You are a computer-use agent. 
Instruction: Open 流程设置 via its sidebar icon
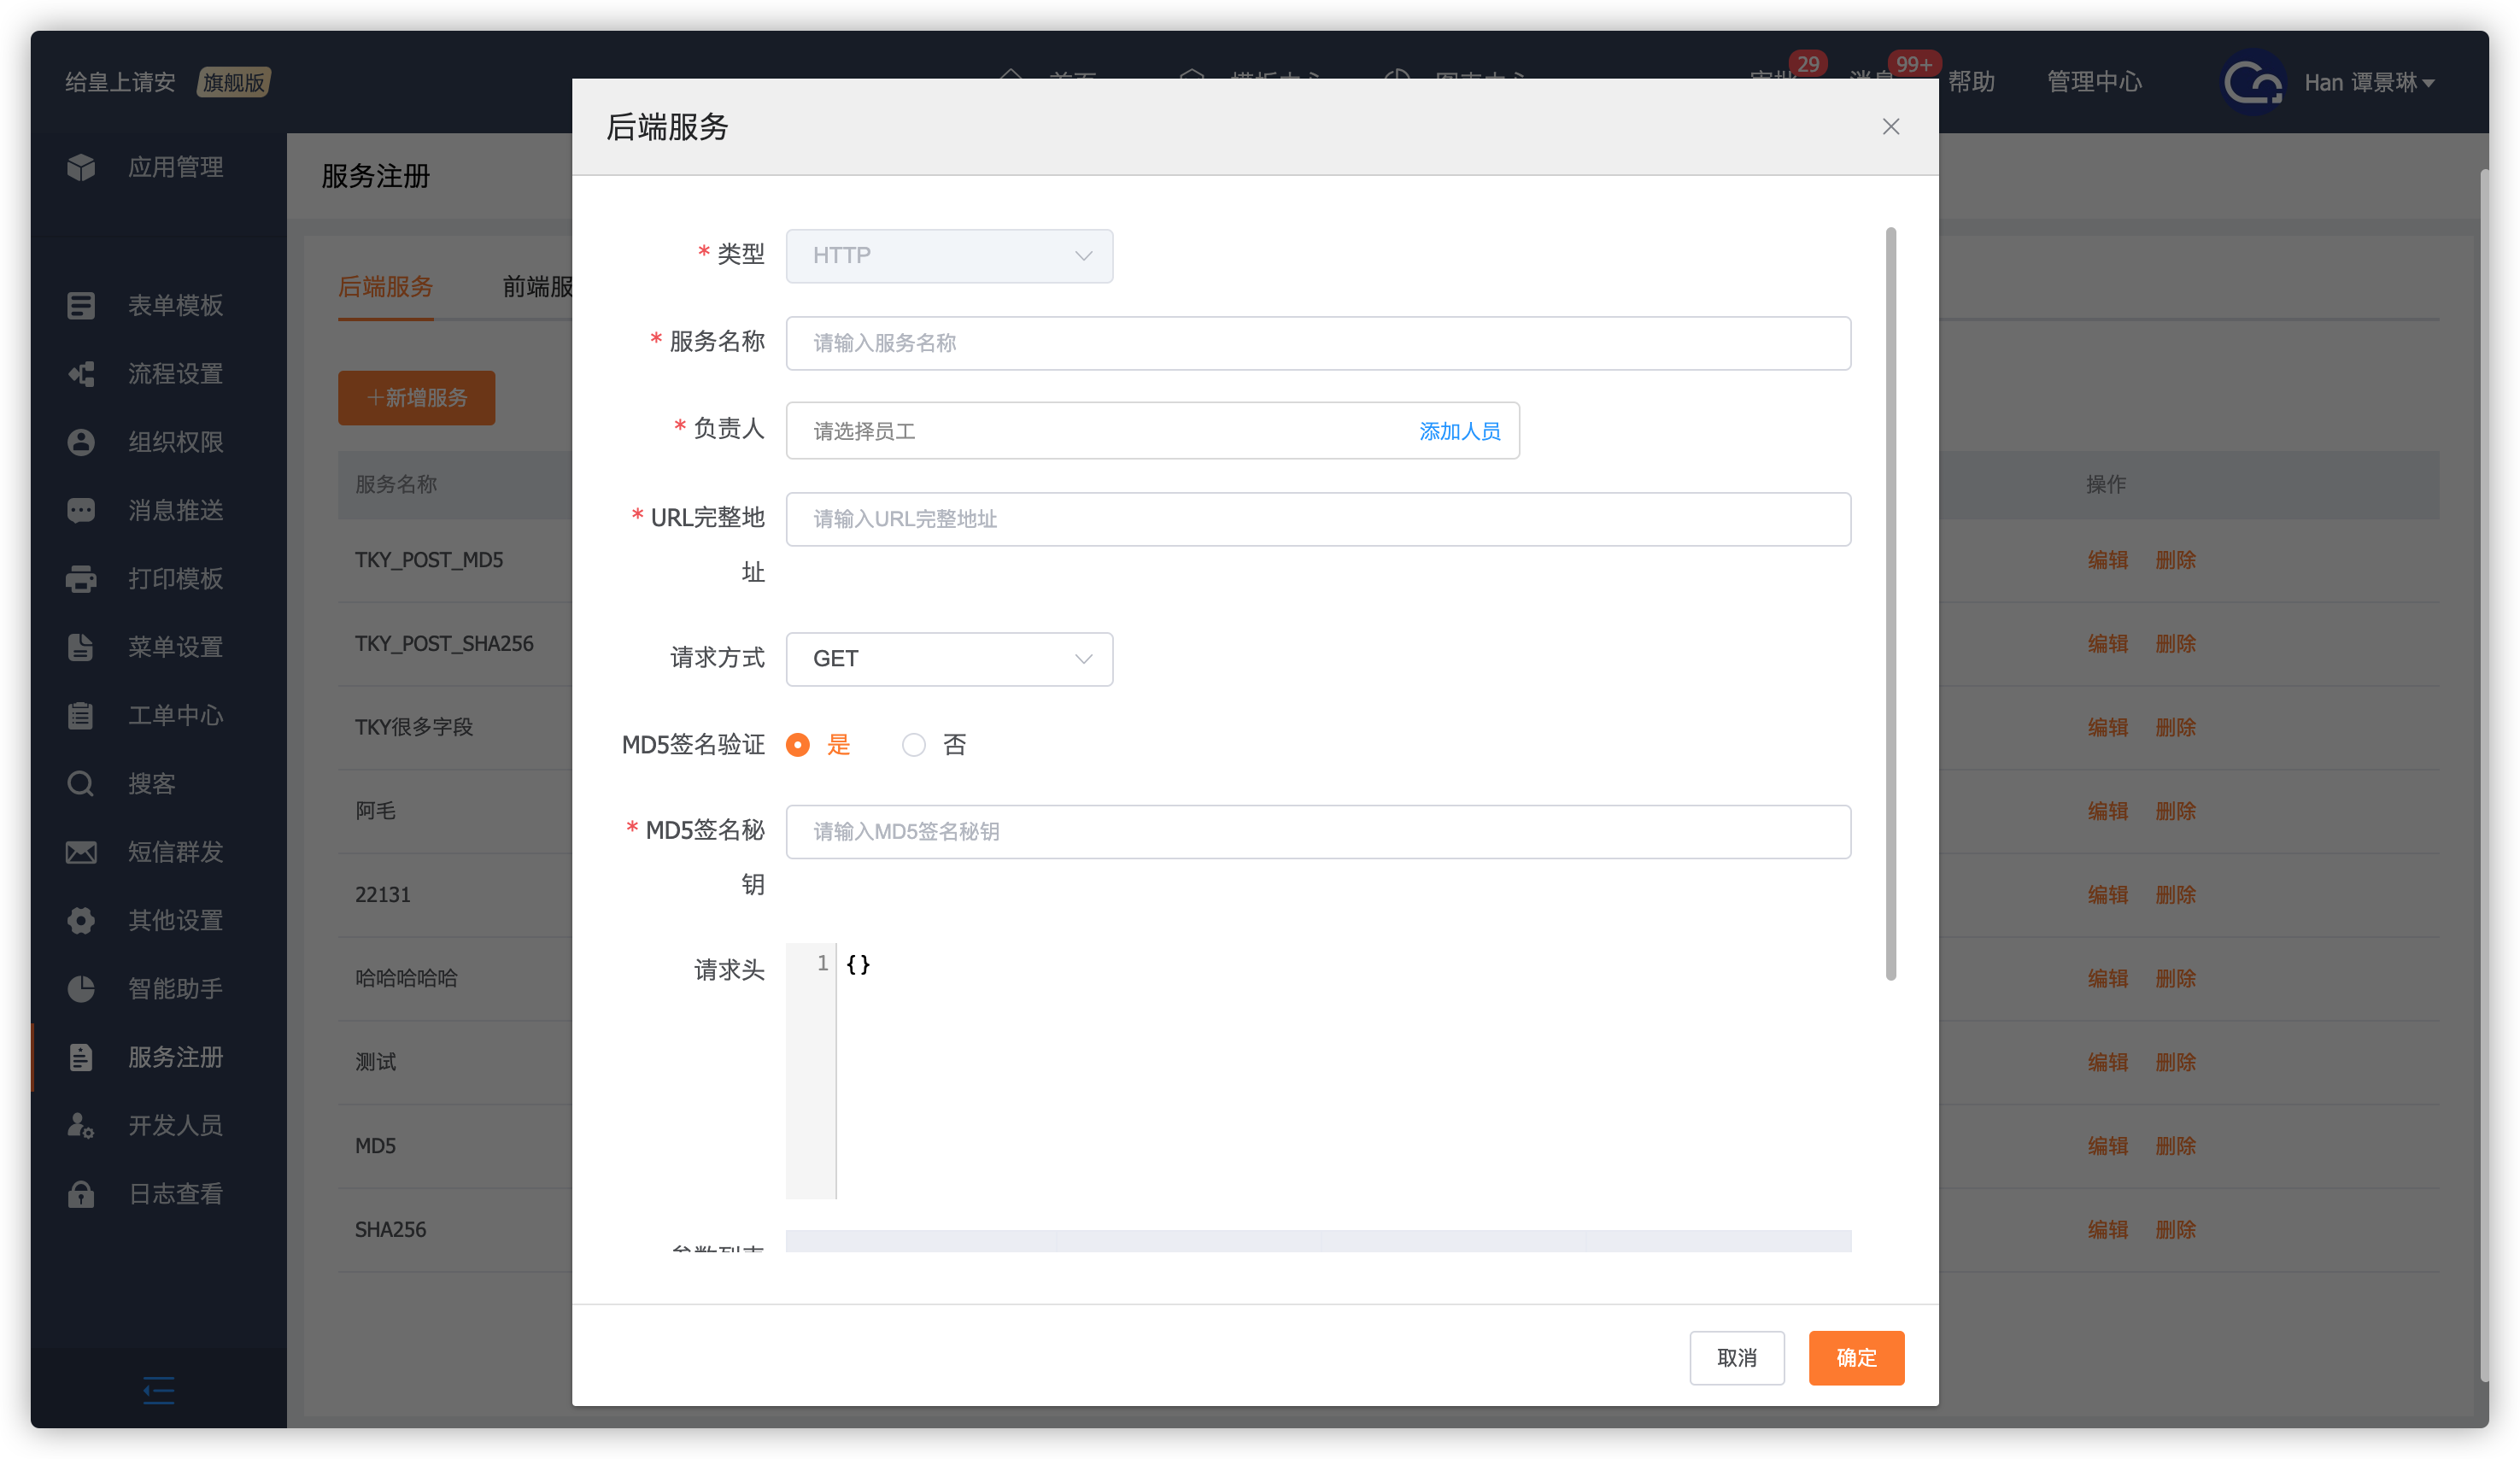point(81,374)
